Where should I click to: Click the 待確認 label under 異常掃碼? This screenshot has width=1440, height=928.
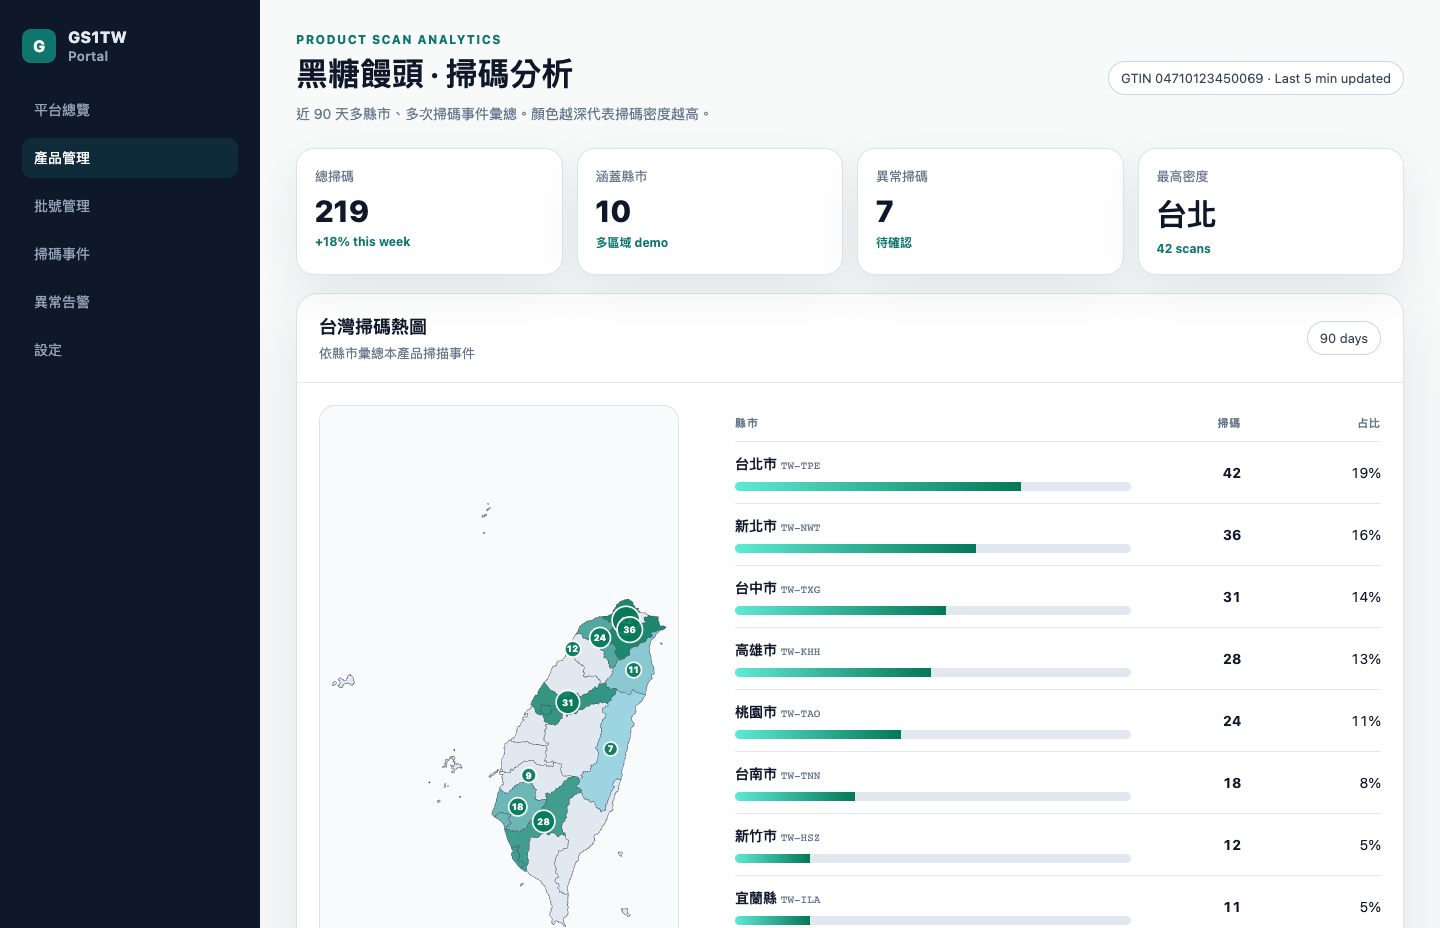[894, 242]
